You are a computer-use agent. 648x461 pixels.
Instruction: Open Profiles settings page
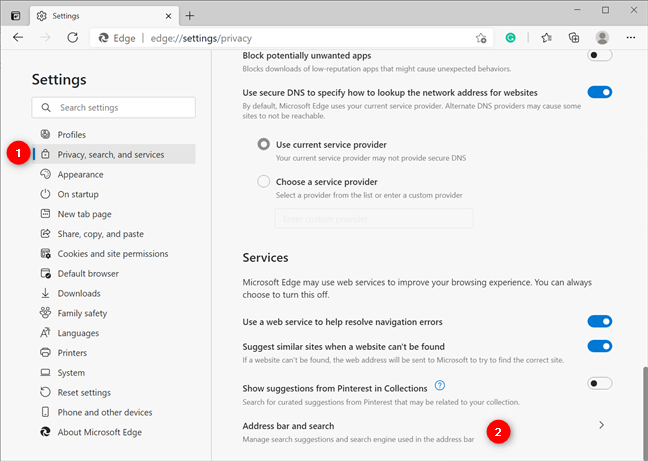point(113,135)
